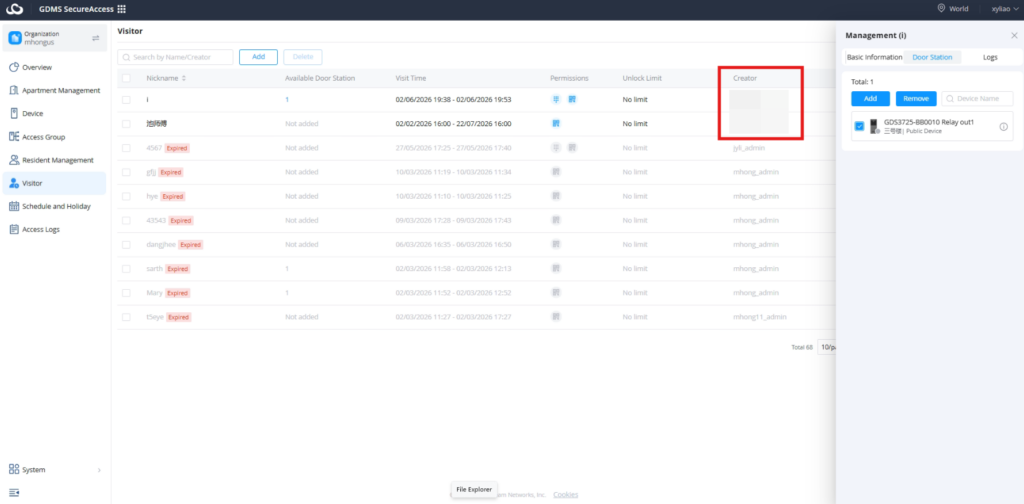Click the permission icon in the Mary row

click(556, 292)
